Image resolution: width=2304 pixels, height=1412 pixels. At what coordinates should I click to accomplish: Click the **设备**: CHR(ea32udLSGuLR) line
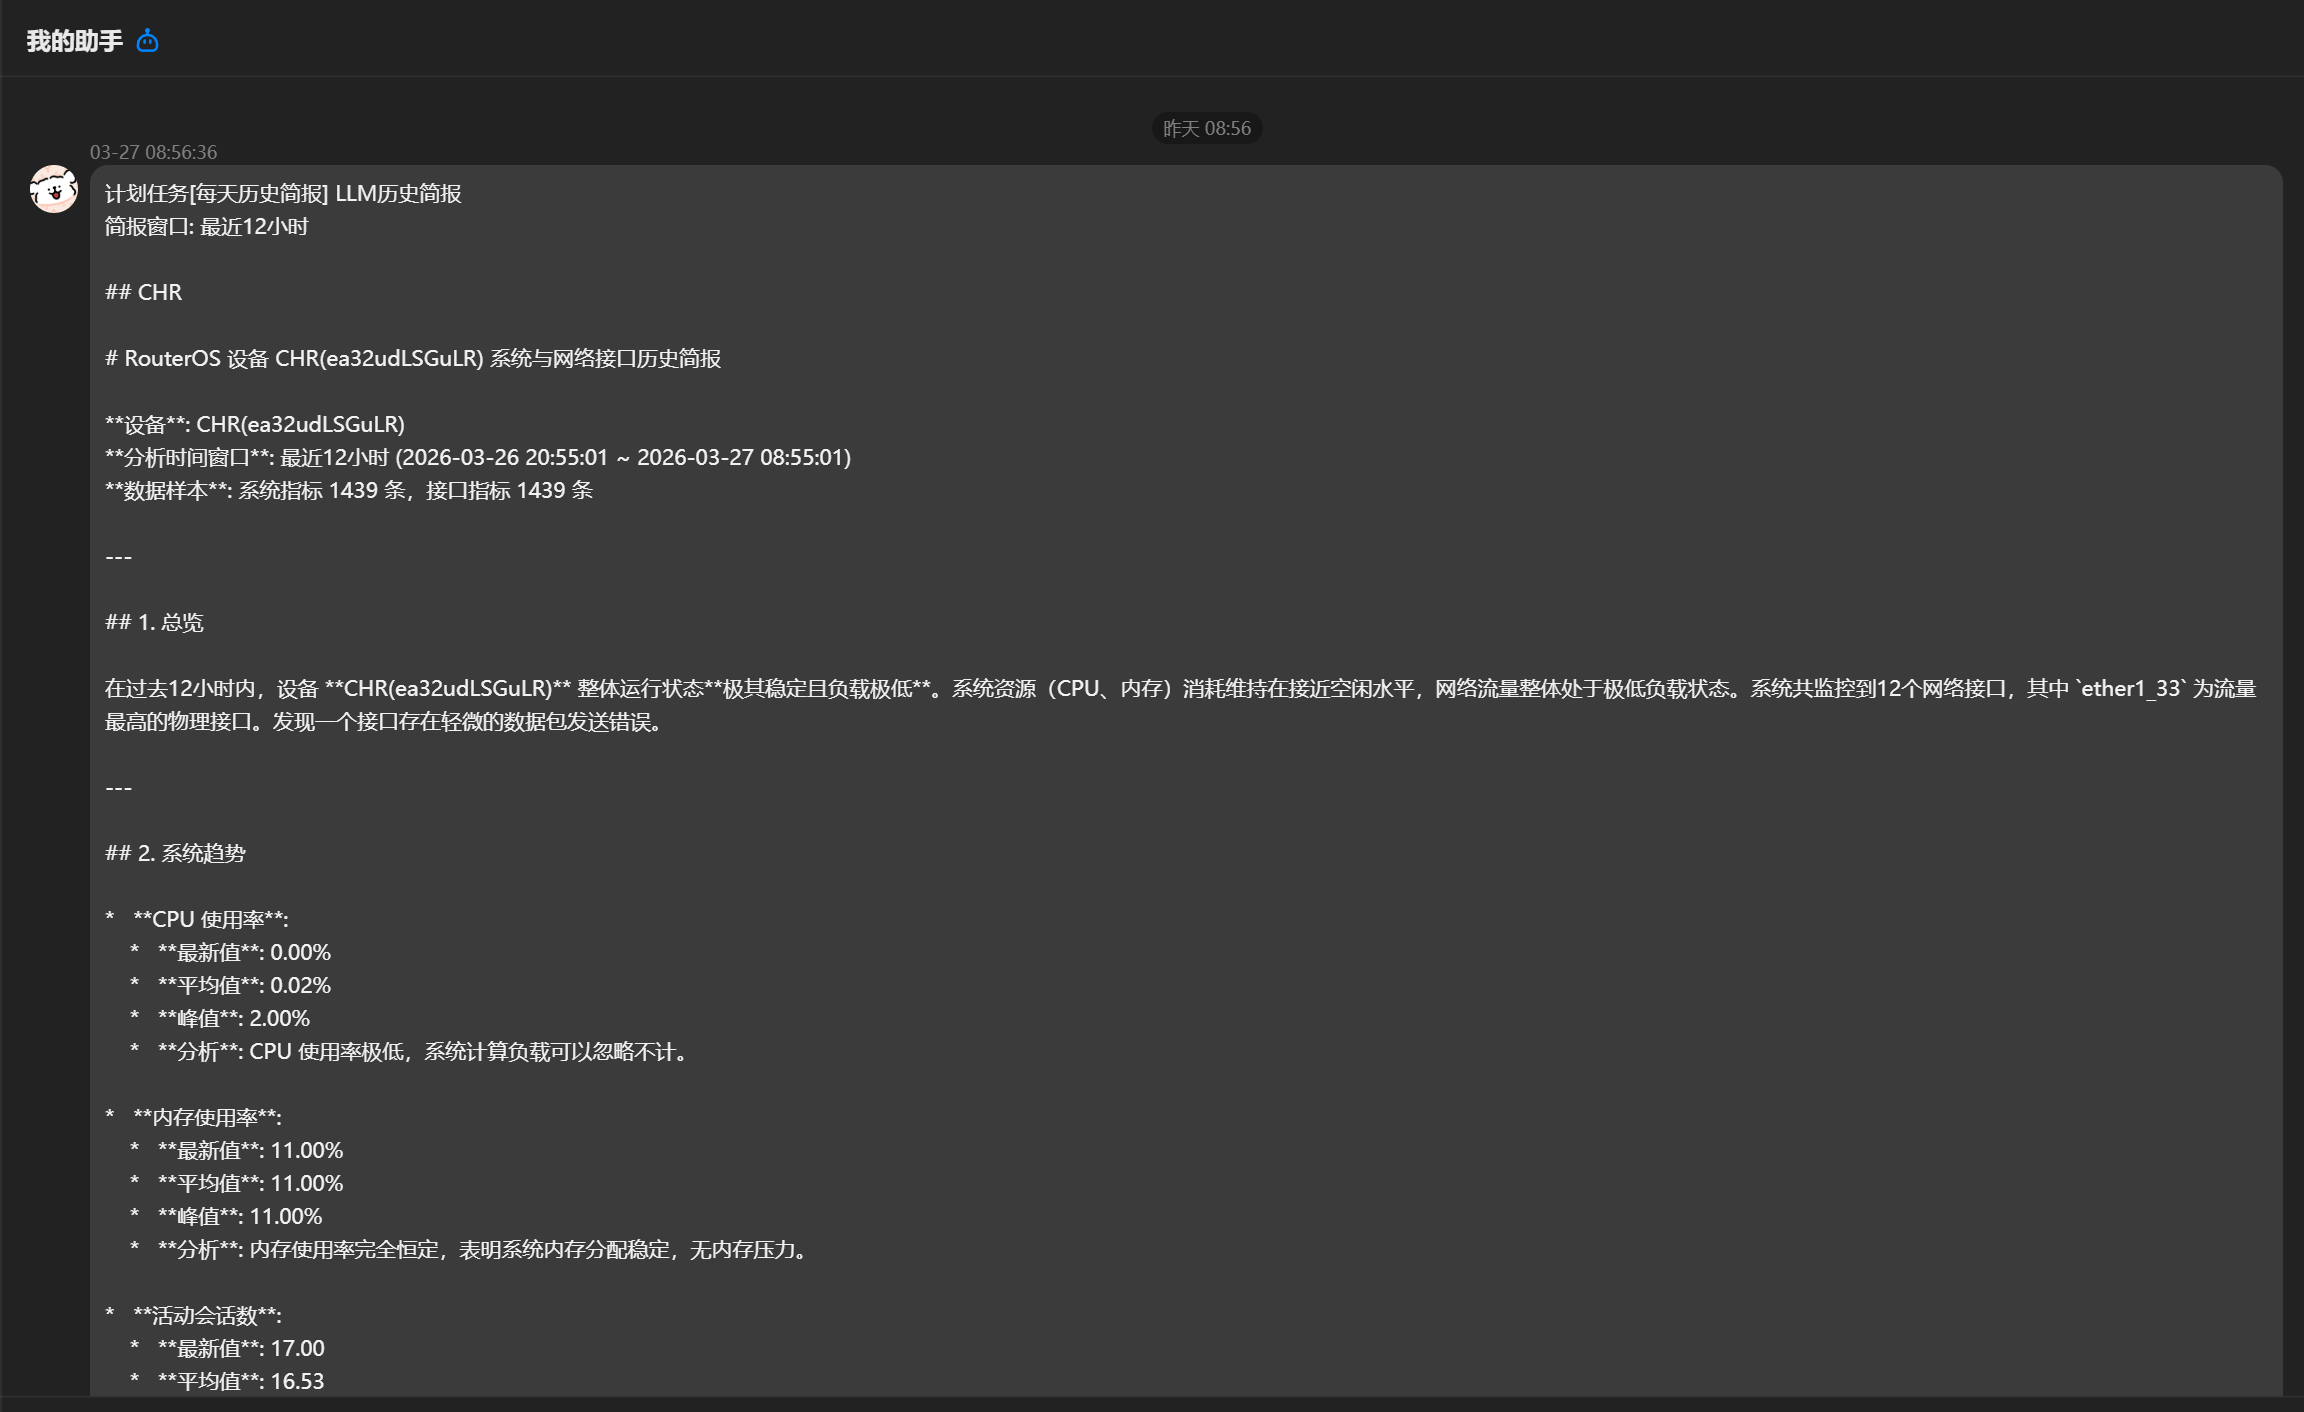coord(255,424)
